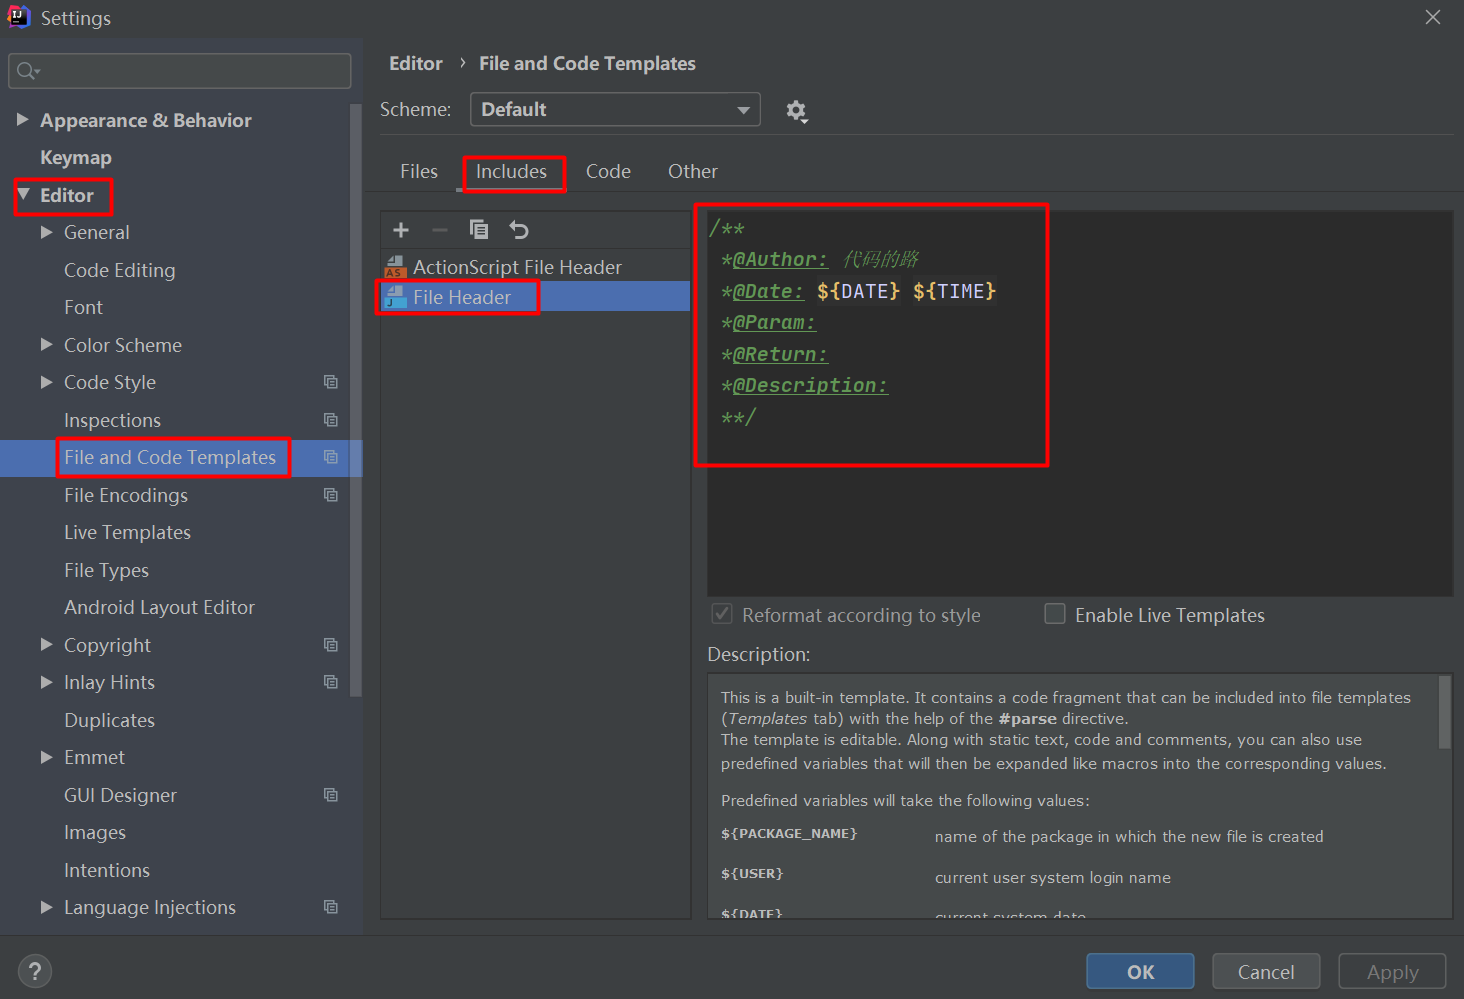Open GUI Designer settings
Viewport: 1464px width, 999px height.
(x=121, y=795)
